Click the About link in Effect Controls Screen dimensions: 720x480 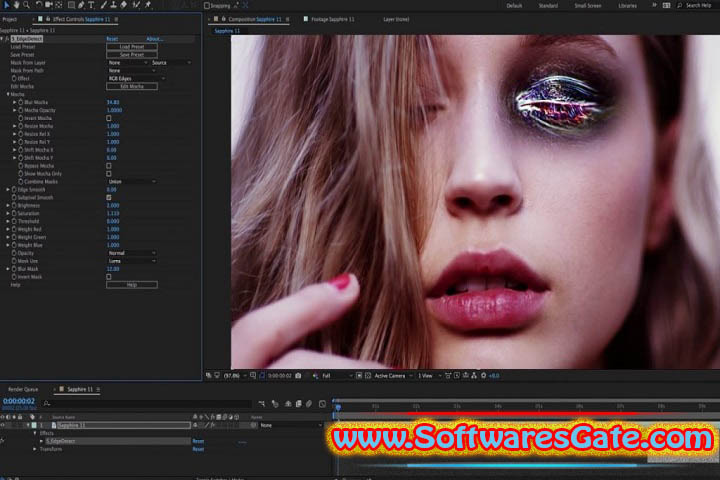click(x=154, y=39)
